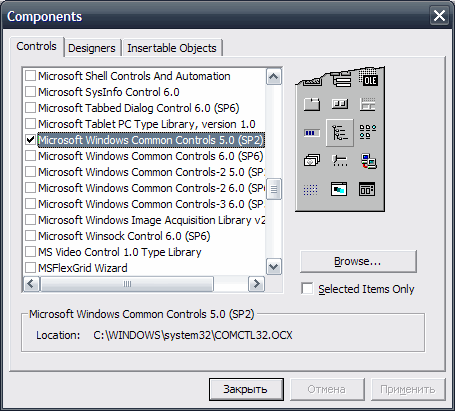Click the Закрыть button
The width and height of the screenshot is (455, 411).
tap(246, 389)
